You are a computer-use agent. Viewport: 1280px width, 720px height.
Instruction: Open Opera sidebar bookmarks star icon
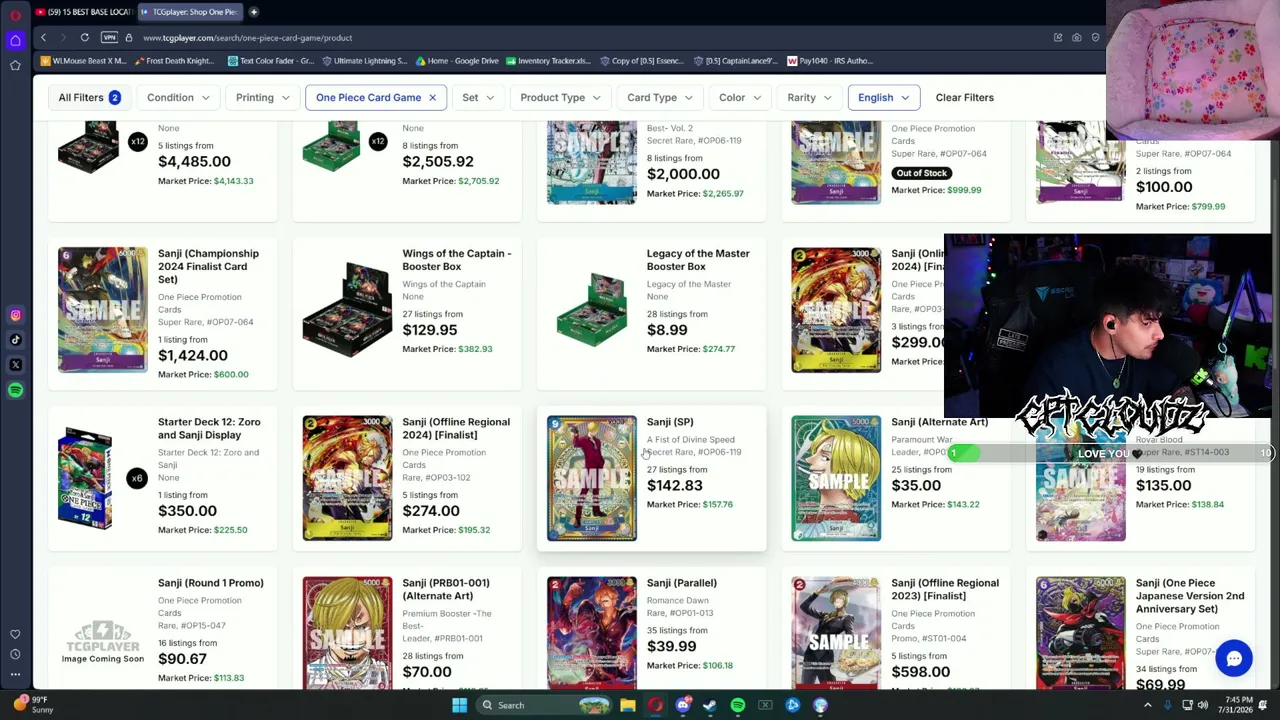15,65
